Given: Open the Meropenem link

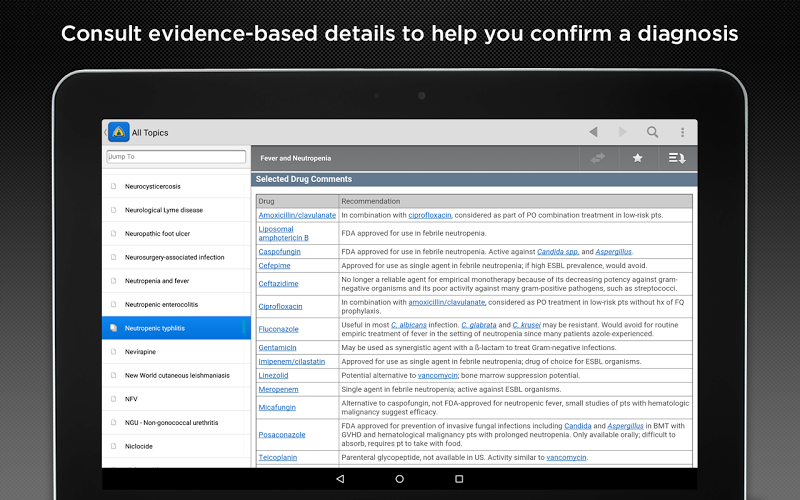Looking at the screenshot, I should click(278, 389).
